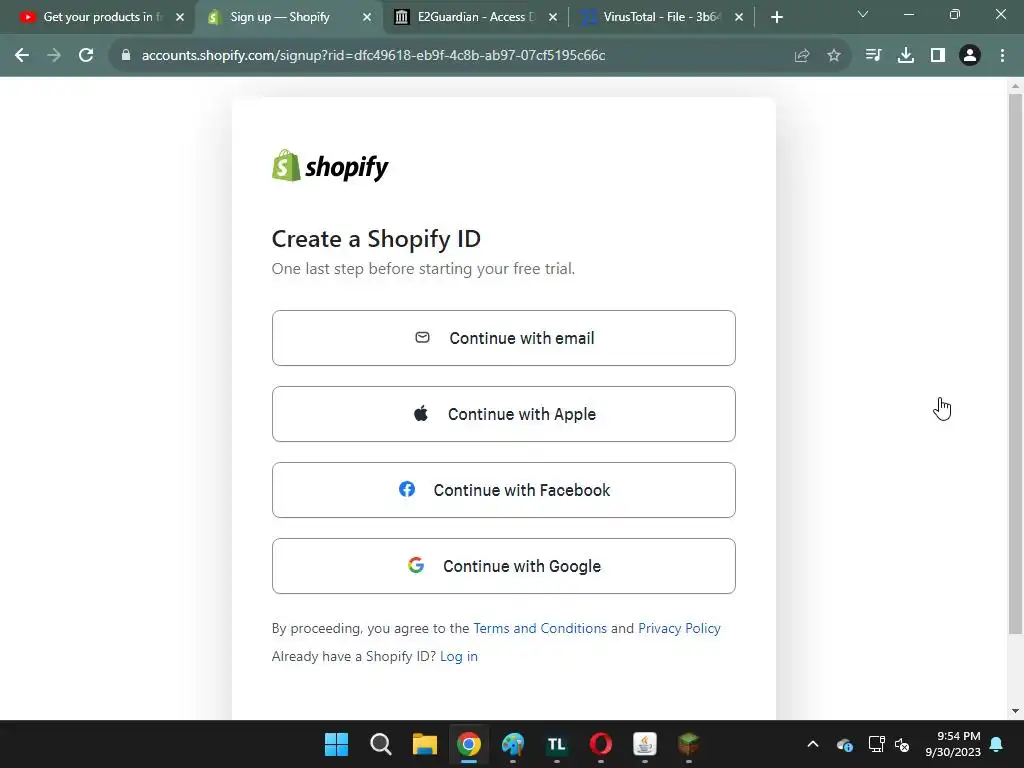Reload the Shopify signup page
The width and height of the screenshot is (1024, 768).
(x=86, y=56)
